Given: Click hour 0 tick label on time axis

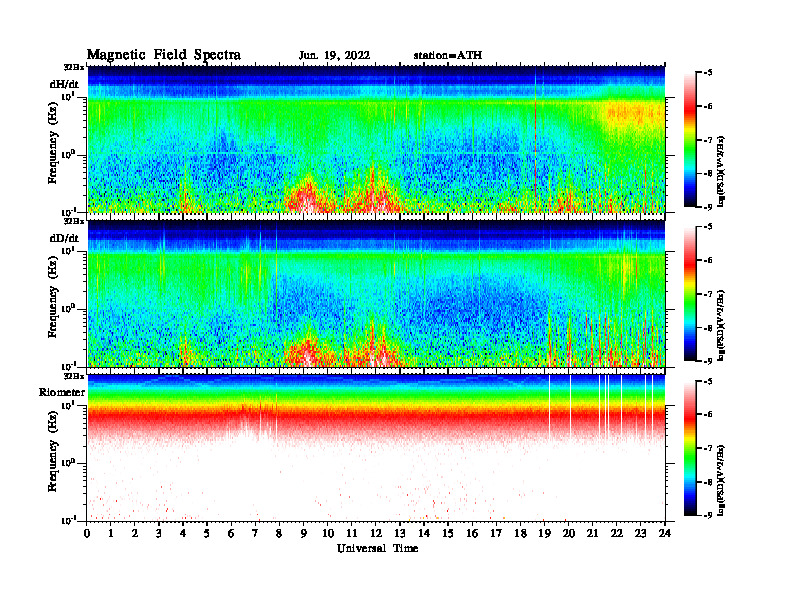Looking at the screenshot, I should pos(87,533).
